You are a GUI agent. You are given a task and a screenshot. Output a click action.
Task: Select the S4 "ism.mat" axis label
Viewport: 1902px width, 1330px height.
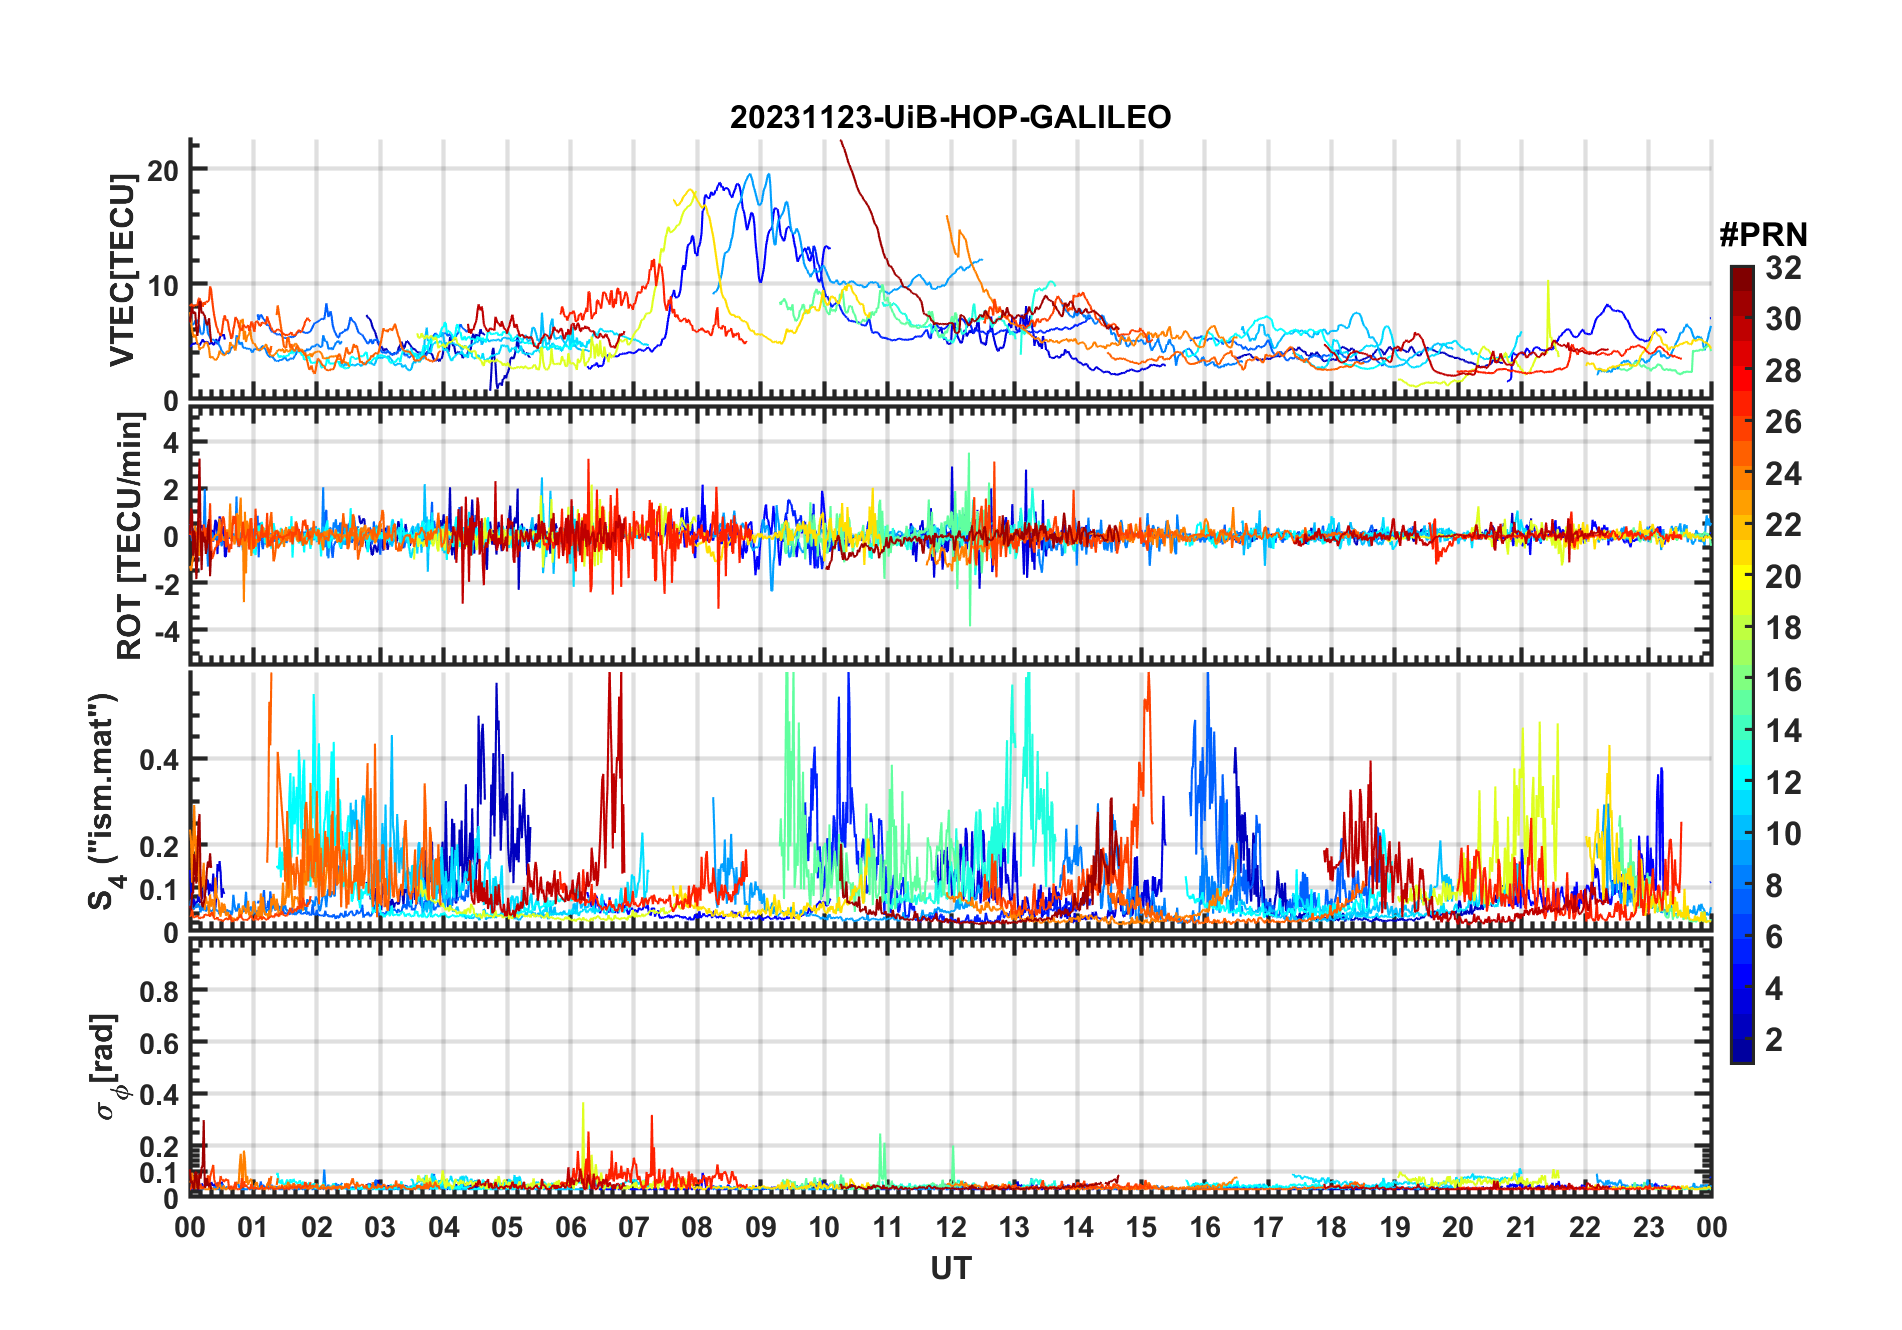coord(103,801)
